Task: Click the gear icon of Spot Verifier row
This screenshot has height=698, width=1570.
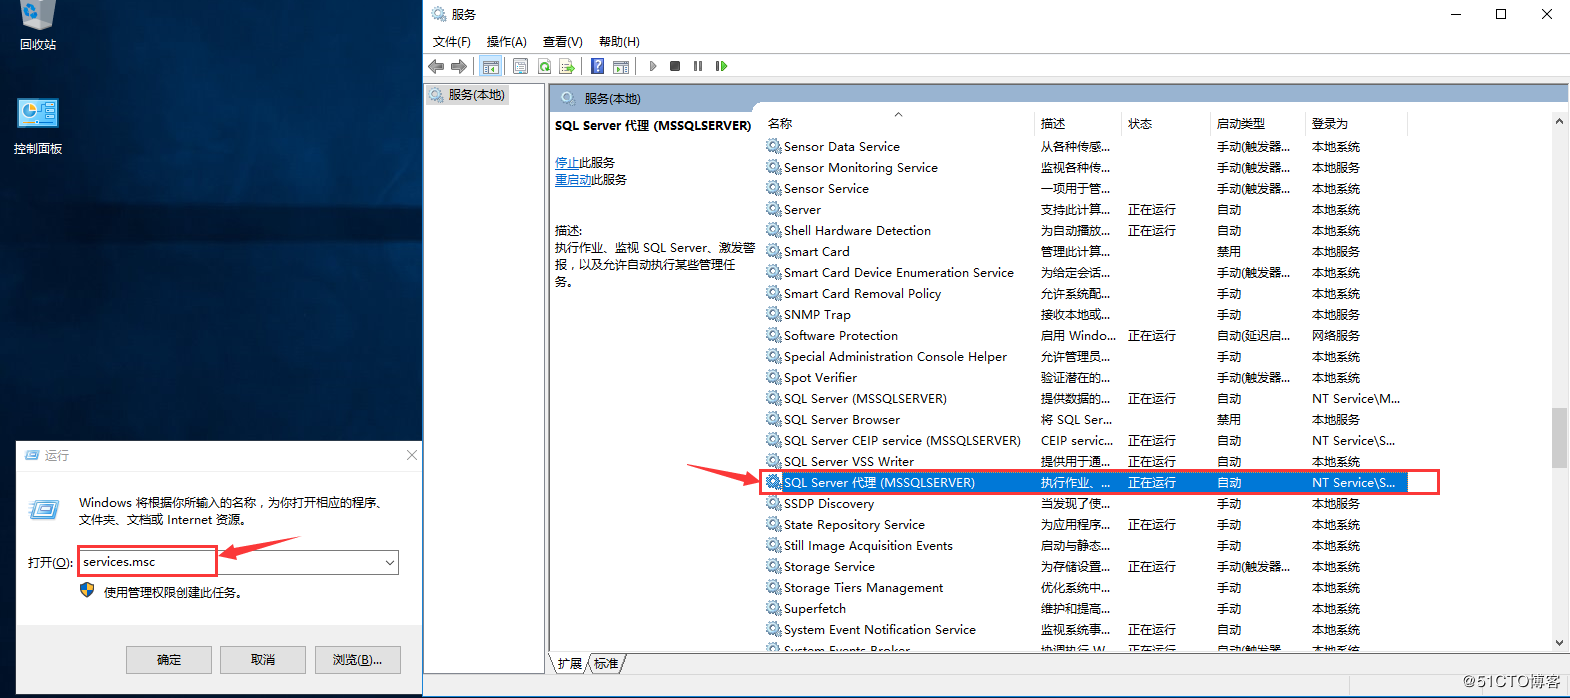Action: (774, 377)
